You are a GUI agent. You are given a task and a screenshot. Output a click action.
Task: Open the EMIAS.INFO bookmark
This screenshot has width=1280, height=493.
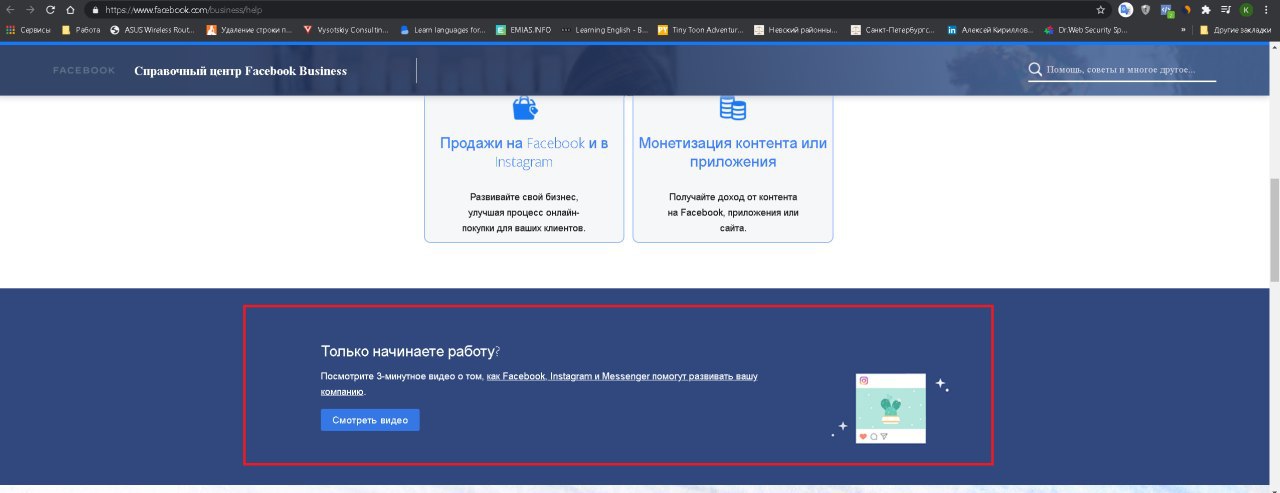[x=523, y=30]
